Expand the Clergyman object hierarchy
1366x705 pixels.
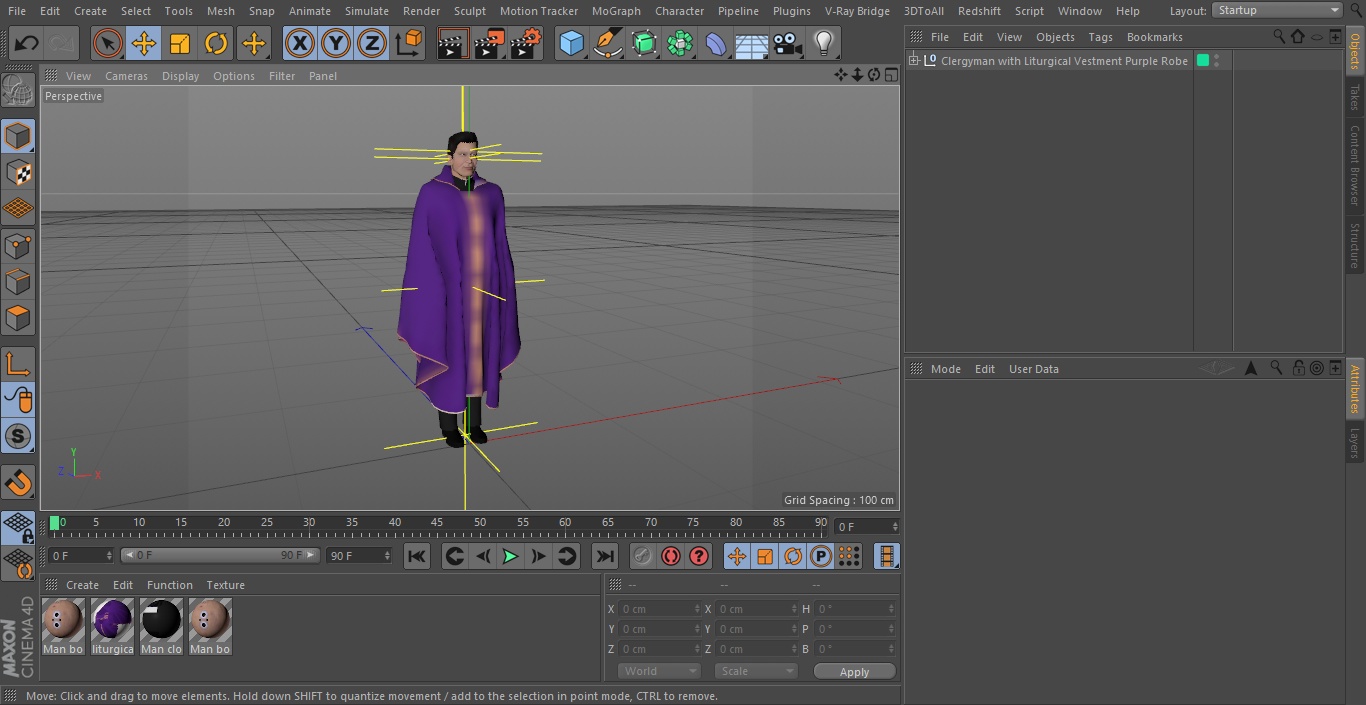click(913, 61)
